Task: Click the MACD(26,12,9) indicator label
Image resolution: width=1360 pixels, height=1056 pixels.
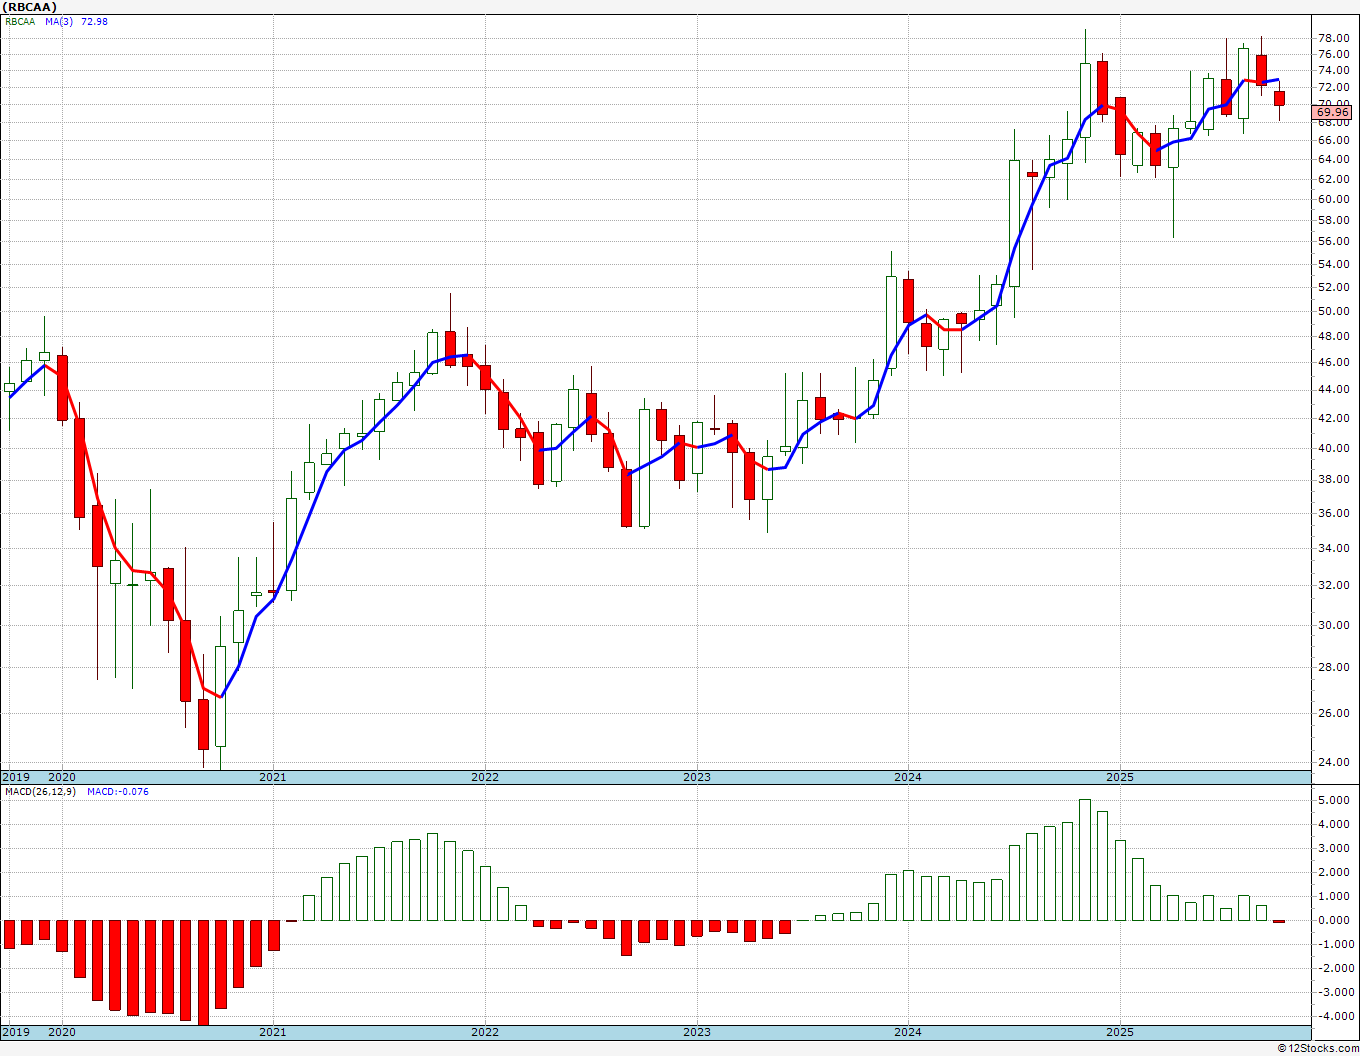Action: pos(38,792)
